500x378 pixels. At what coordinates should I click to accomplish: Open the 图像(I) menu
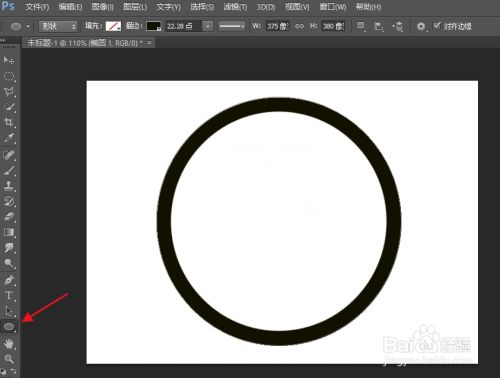click(103, 7)
